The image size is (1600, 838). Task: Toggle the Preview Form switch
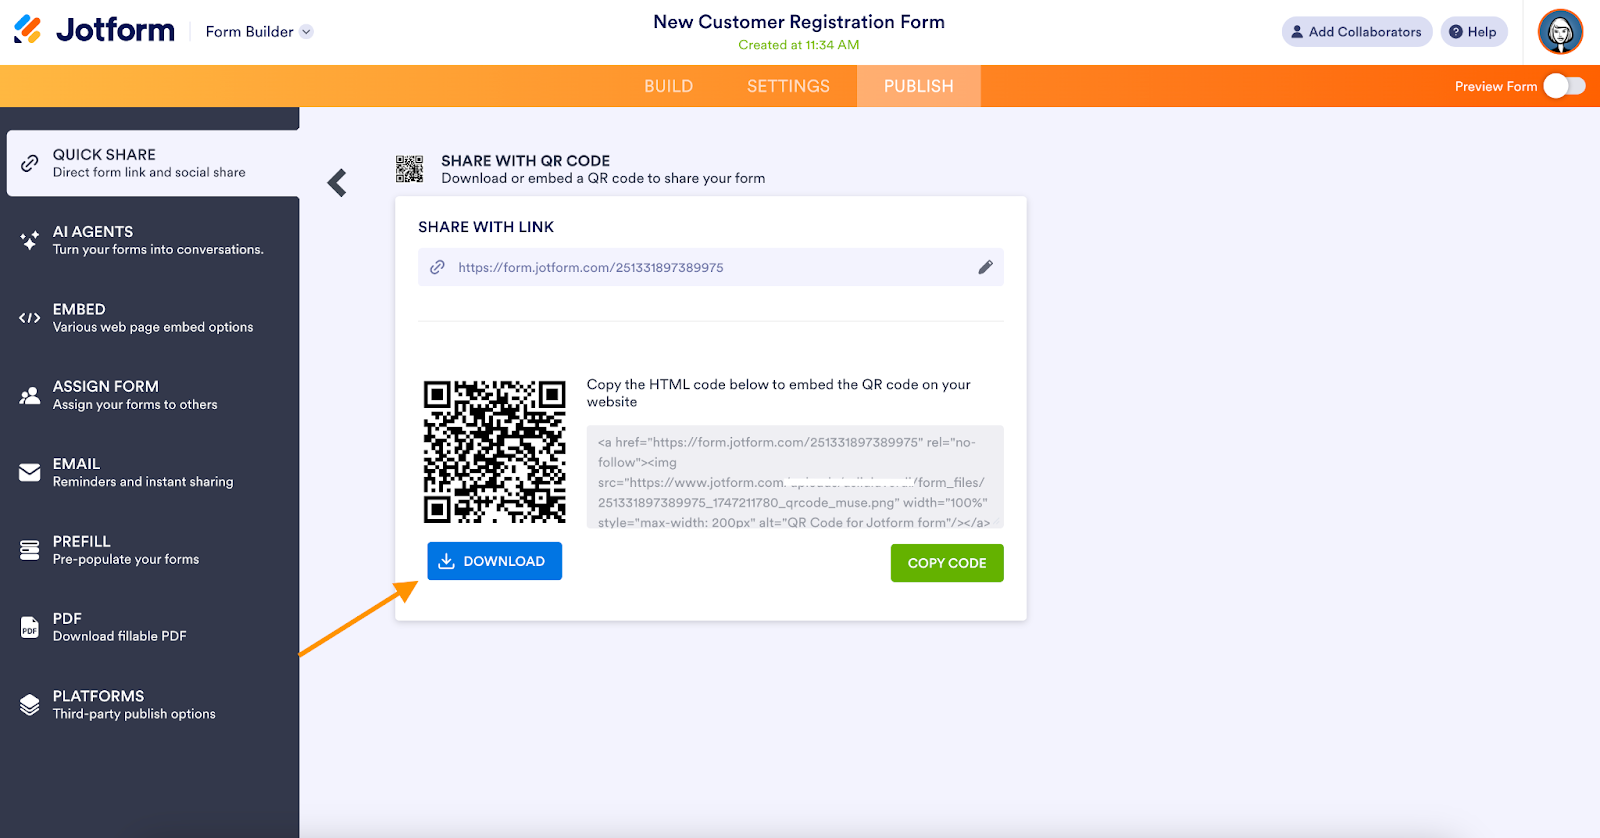[1564, 87]
